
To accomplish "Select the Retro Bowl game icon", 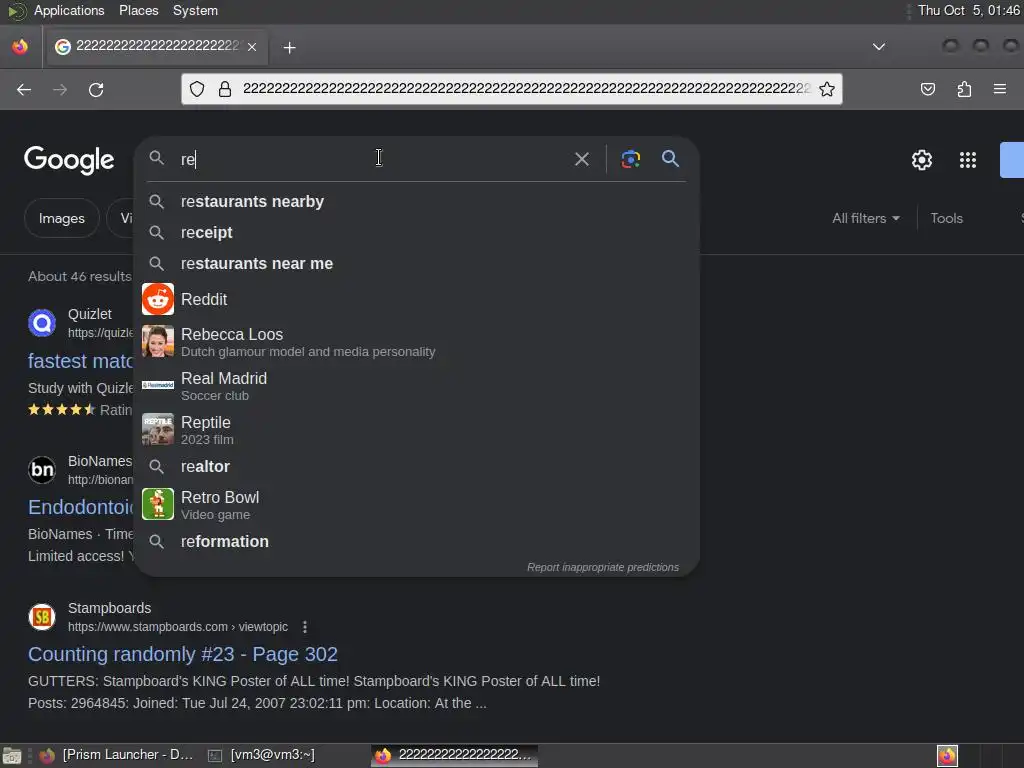I will point(158,504).
